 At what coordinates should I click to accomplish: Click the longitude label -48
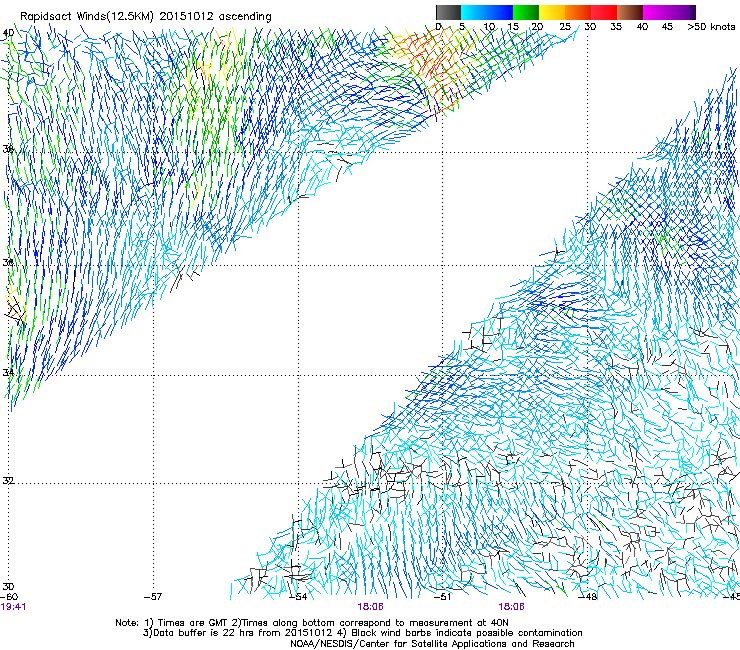coord(588,597)
